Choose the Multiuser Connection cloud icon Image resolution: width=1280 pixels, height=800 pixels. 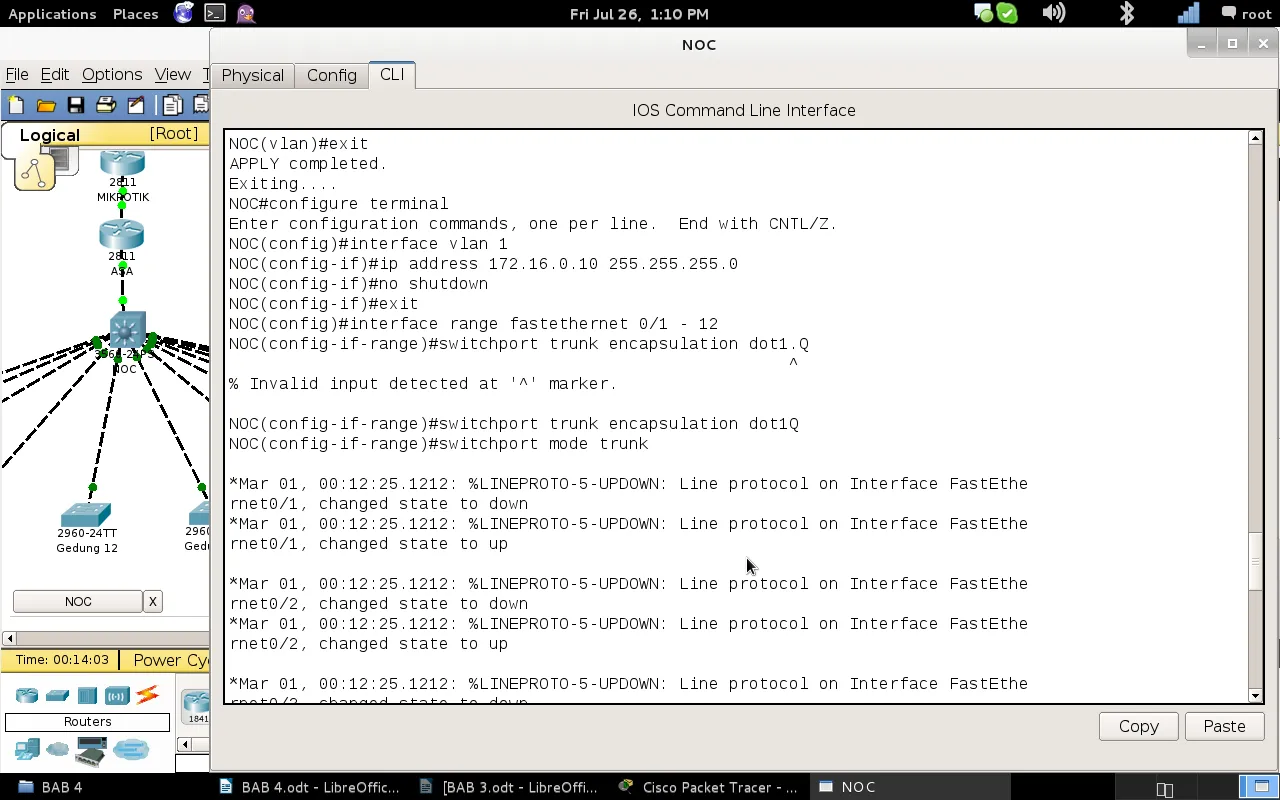(x=130, y=749)
